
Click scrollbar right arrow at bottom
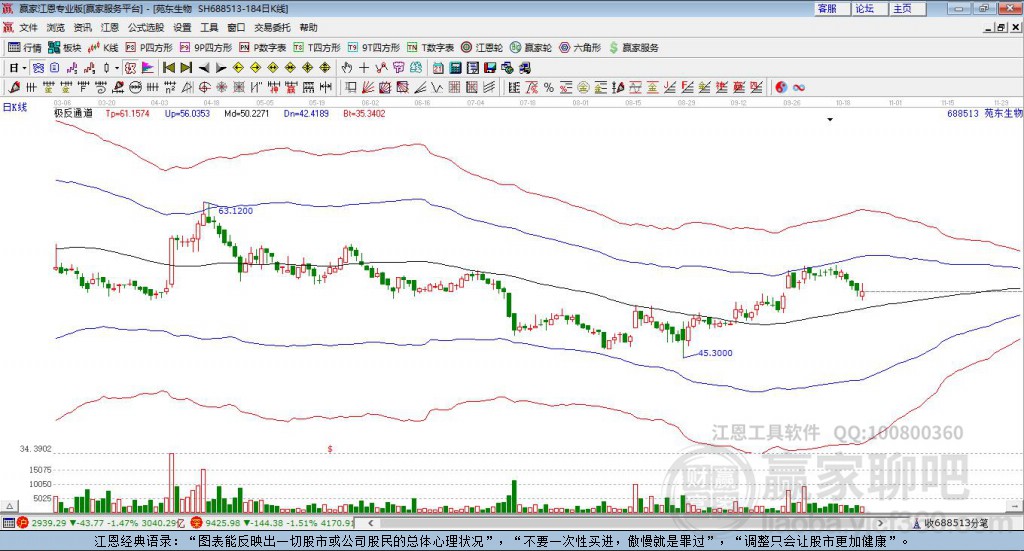tap(880, 523)
